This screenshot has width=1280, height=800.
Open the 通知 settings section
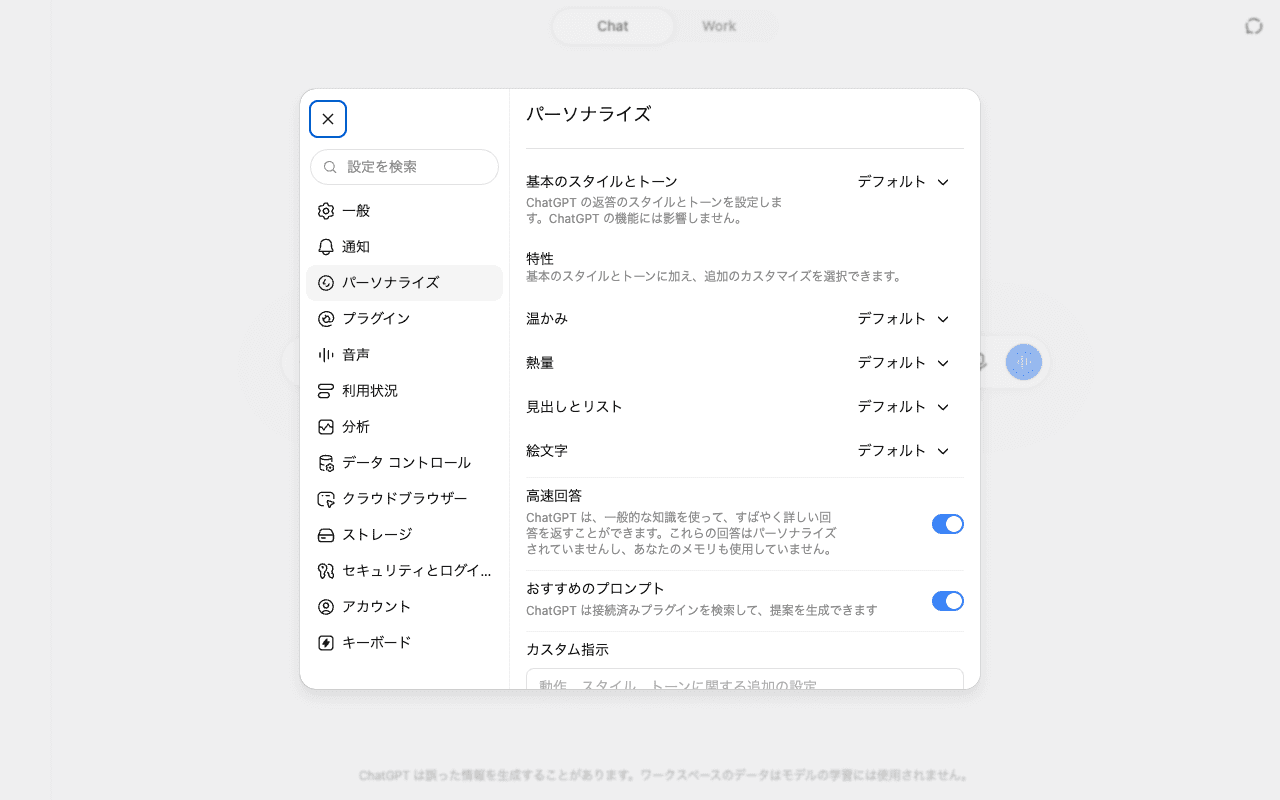pyautogui.click(x=404, y=247)
